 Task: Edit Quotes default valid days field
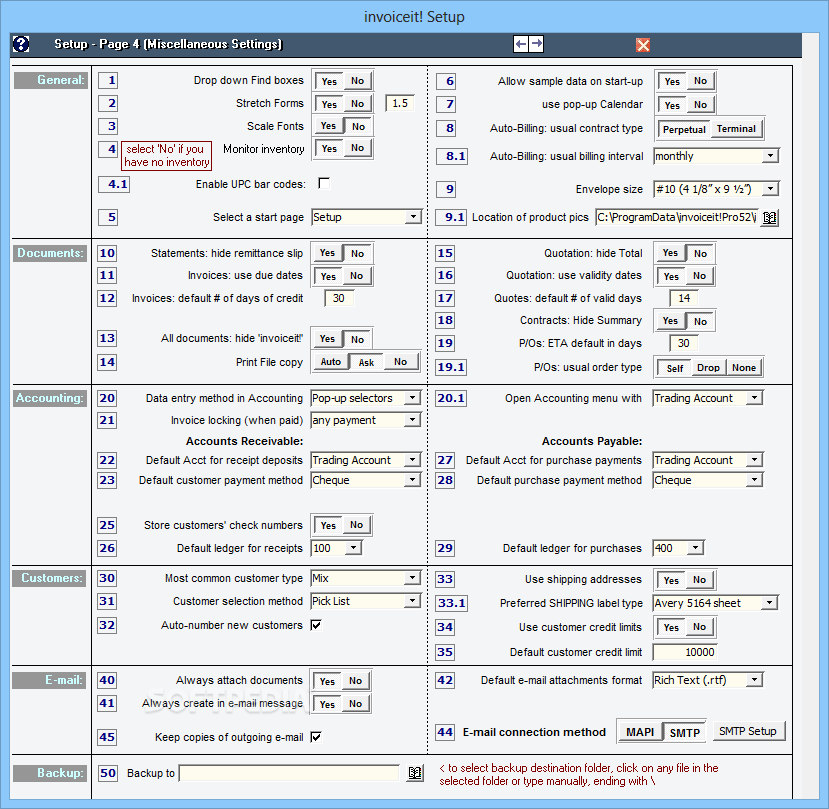click(x=684, y=298)
